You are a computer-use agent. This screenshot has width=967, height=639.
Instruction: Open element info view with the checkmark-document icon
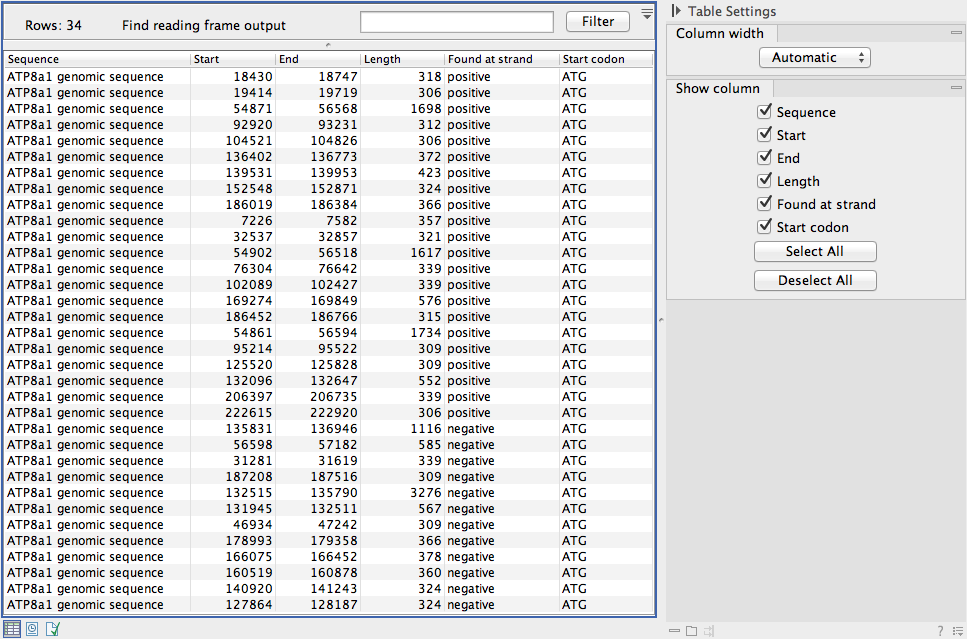click(52, 628)
